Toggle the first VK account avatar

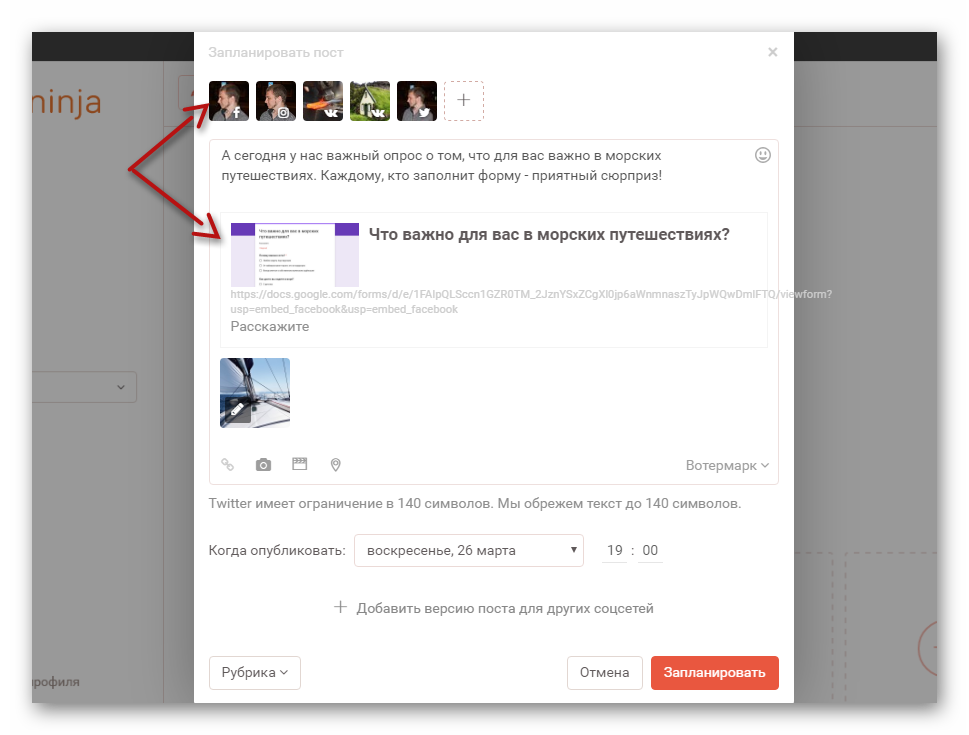pyautogui.click(x=323, y=101)
